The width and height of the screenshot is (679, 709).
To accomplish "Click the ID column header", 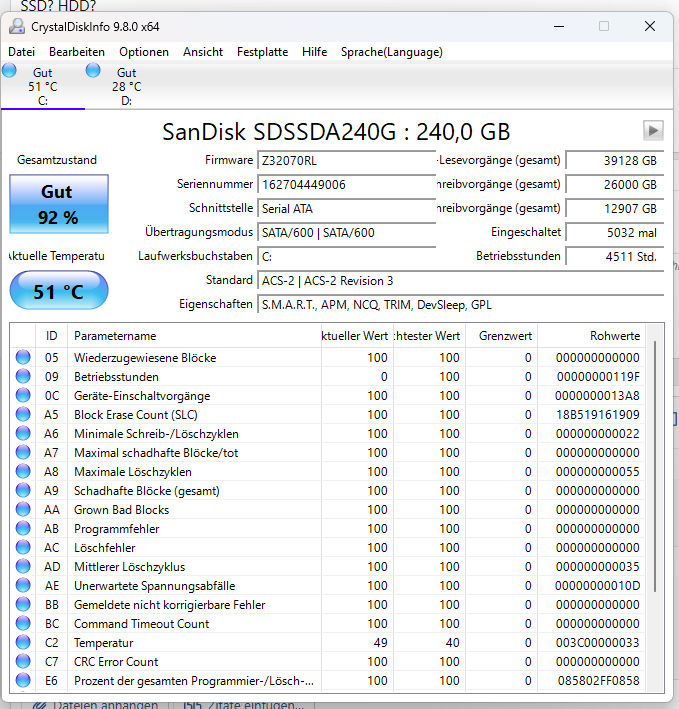I will click(52, 336).
